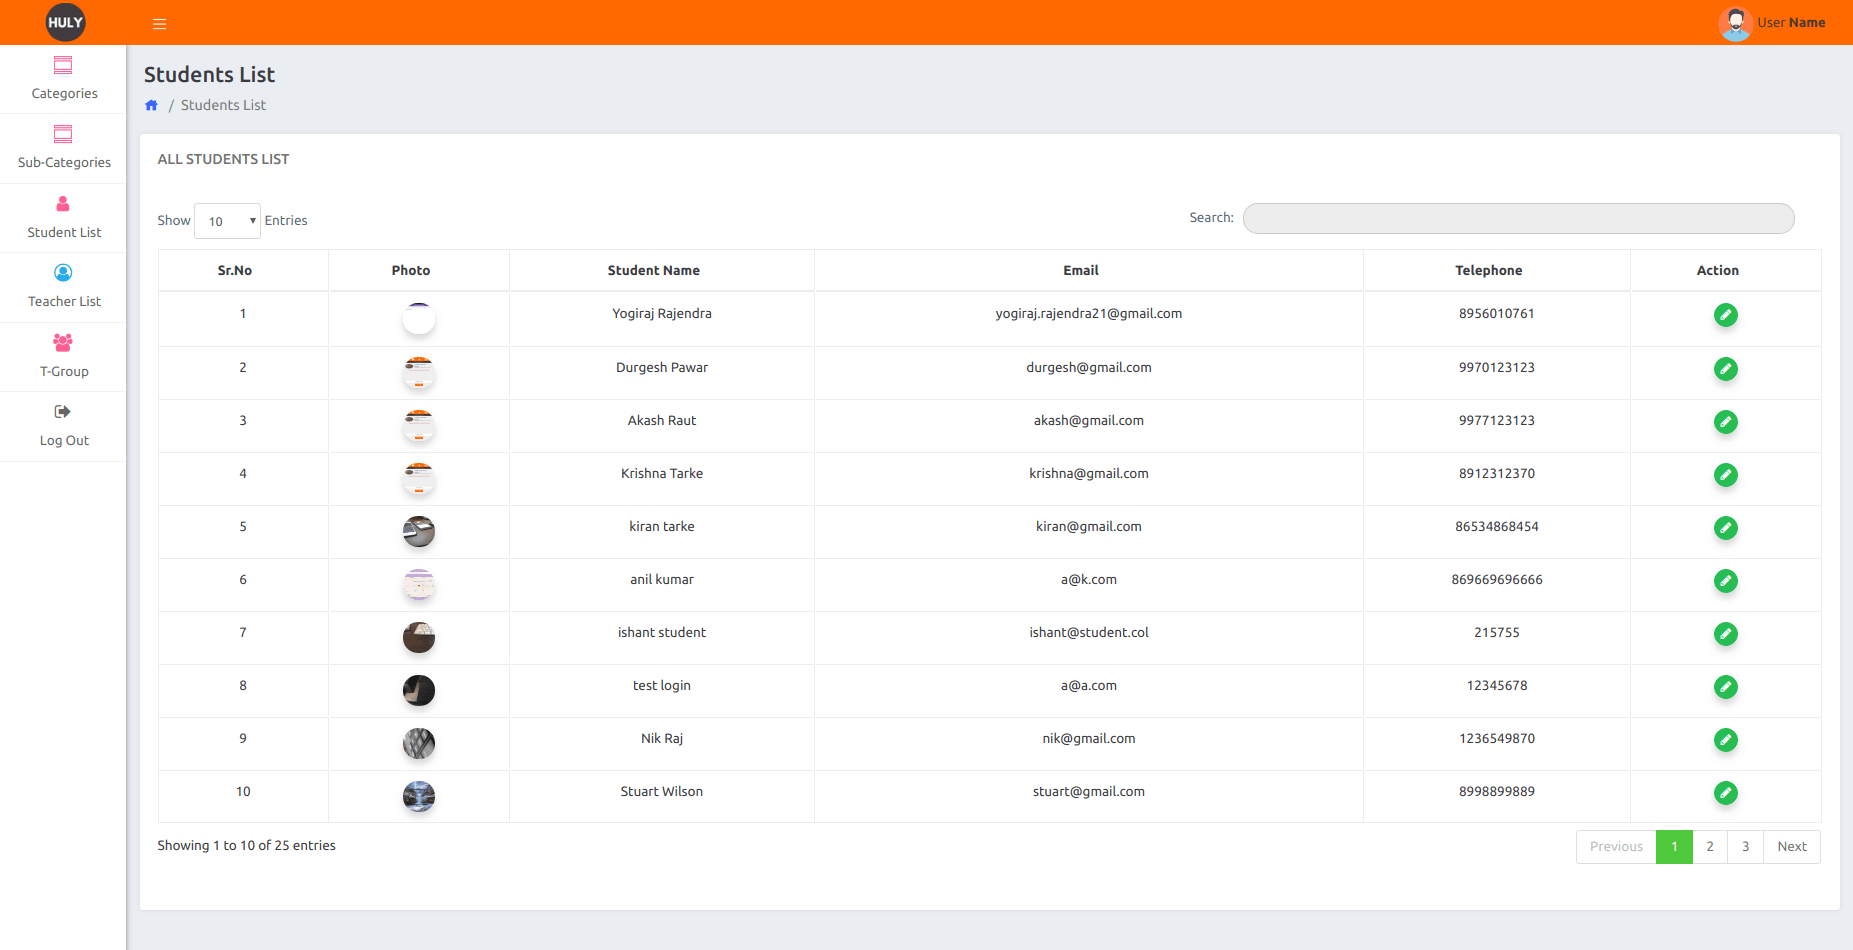Click Durgesh Pawar's photo thumbnail
Image resolution: width=1853 pixels, height=950 pixels.
(x=419, y=373)
